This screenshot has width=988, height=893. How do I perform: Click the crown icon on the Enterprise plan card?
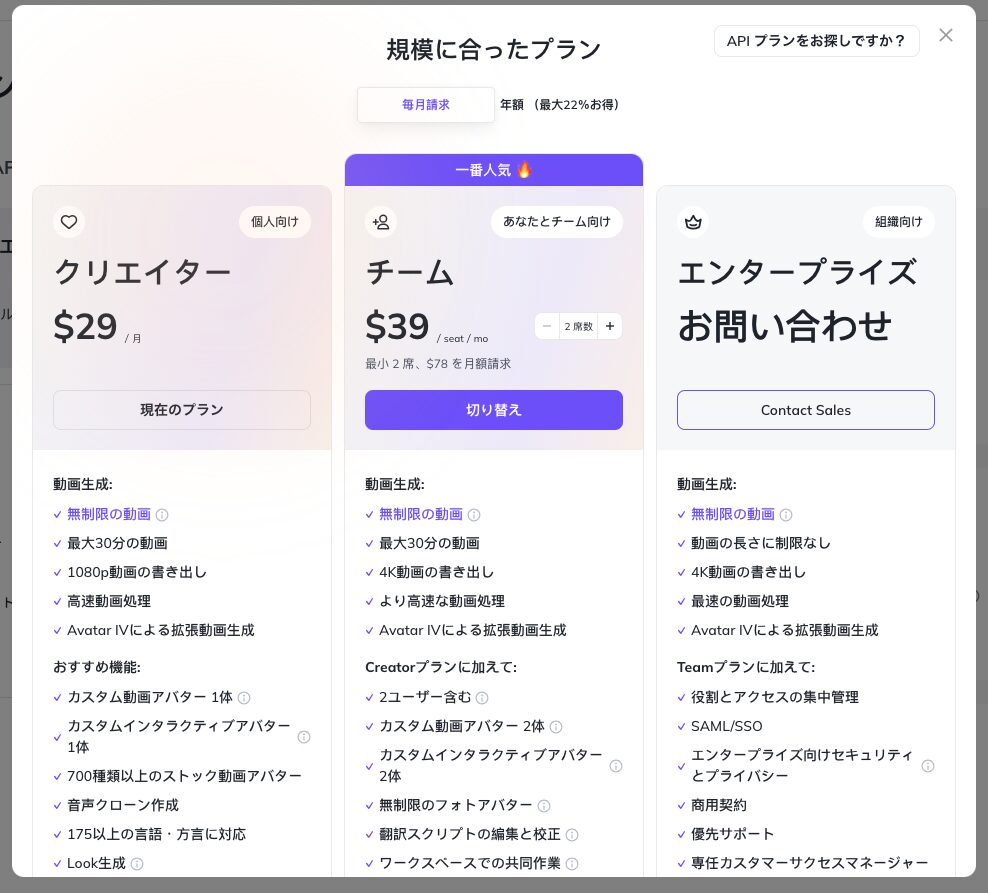pos(693,222)
